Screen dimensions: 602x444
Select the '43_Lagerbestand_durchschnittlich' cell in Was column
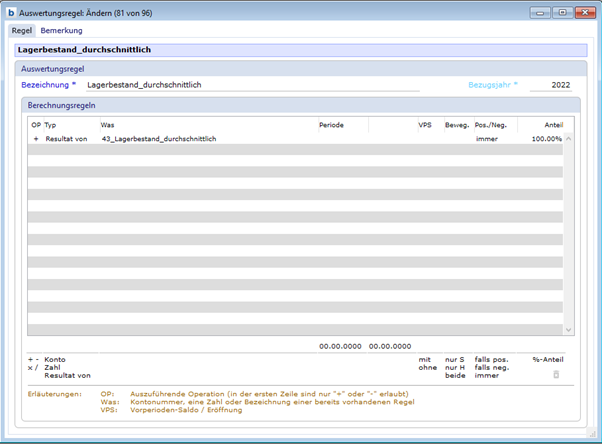pyautogui.click(x=159, y=139)
